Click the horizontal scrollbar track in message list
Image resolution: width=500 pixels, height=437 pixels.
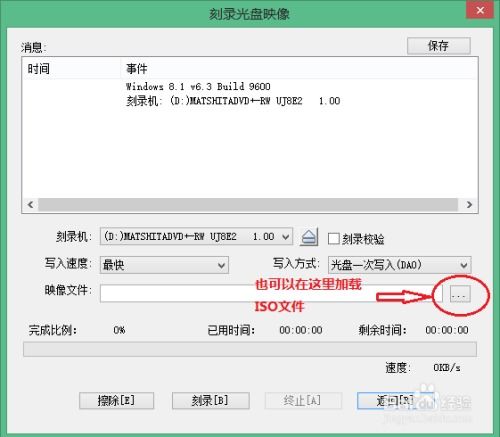click(248, 204)
